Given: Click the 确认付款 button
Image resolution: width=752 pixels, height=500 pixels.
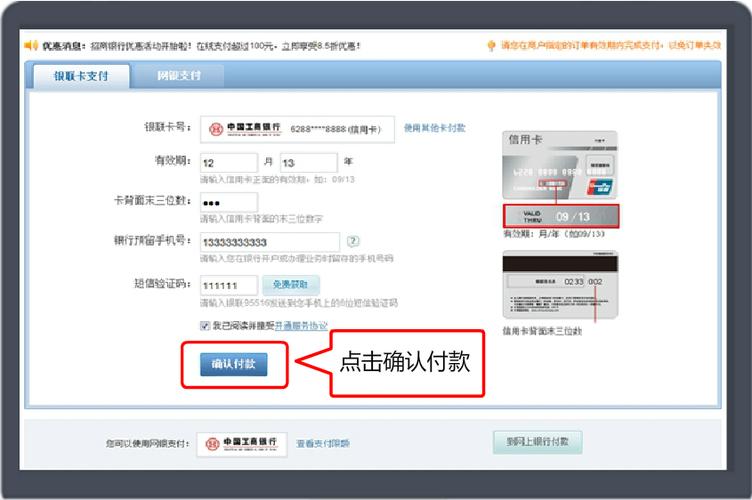Looking at the screenshot, I should 234,364.
